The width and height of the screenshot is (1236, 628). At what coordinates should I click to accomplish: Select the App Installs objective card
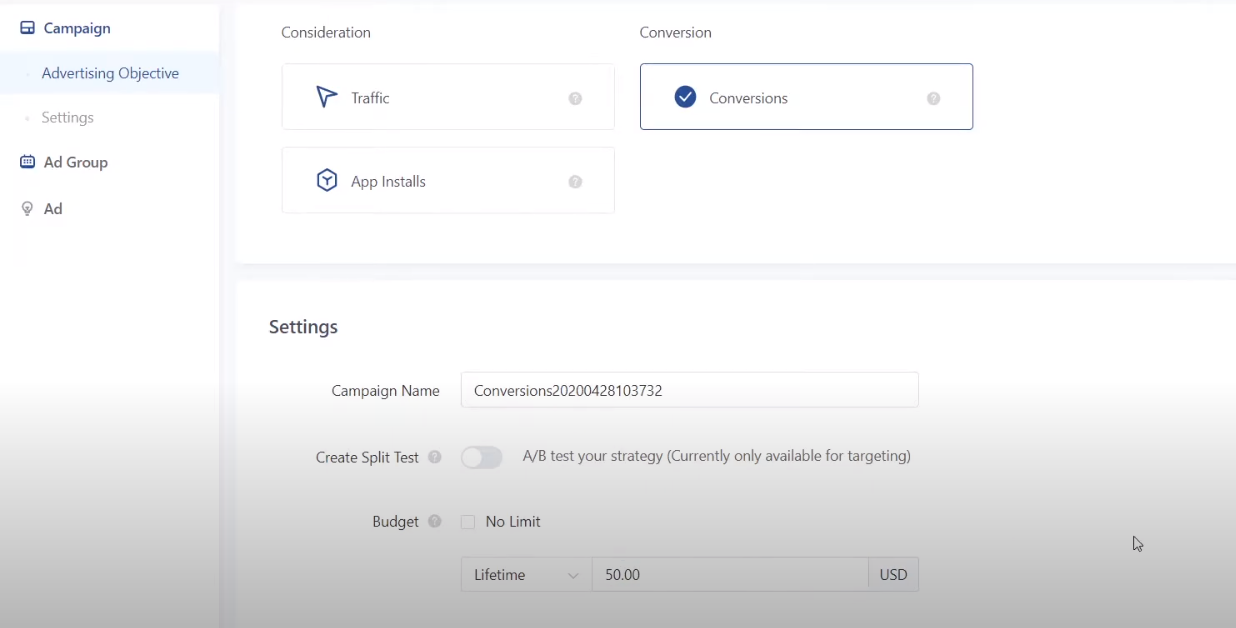click(447, 181)
